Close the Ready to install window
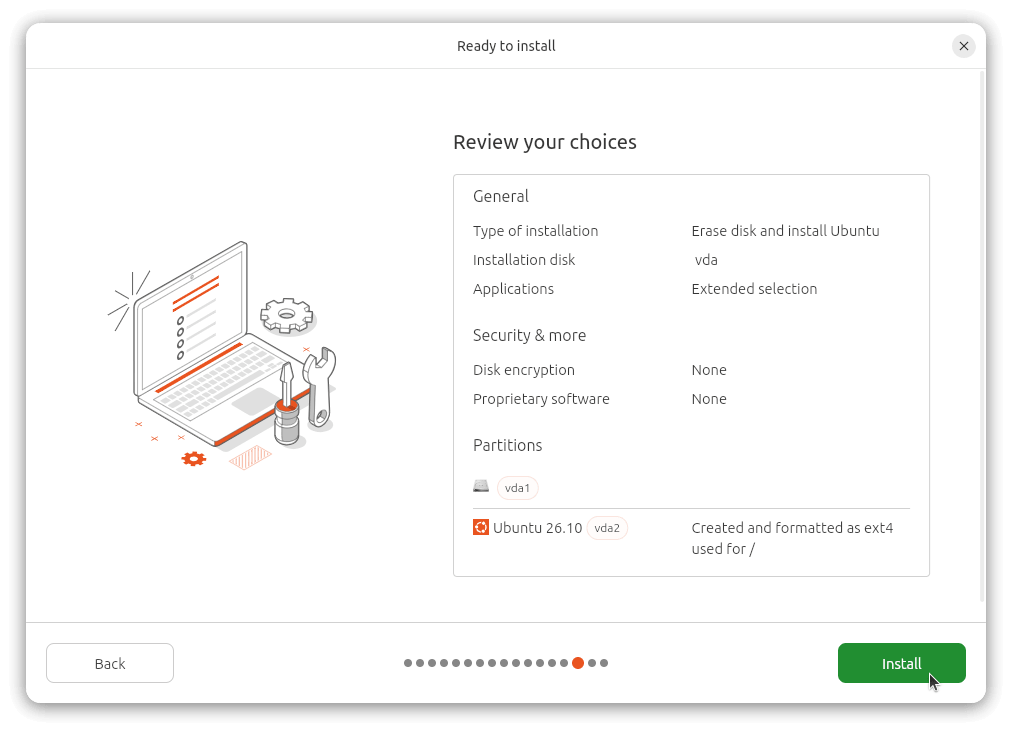Viewport: 1012px width, 732px height. (964, 46)
